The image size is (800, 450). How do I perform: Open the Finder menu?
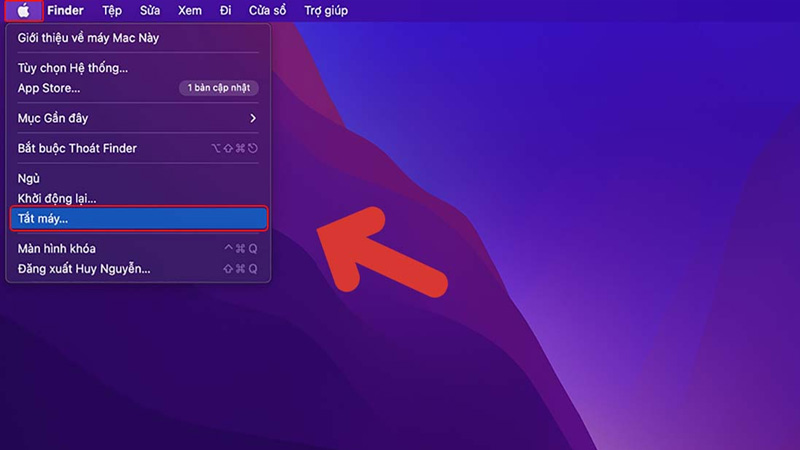click(65, 11)
